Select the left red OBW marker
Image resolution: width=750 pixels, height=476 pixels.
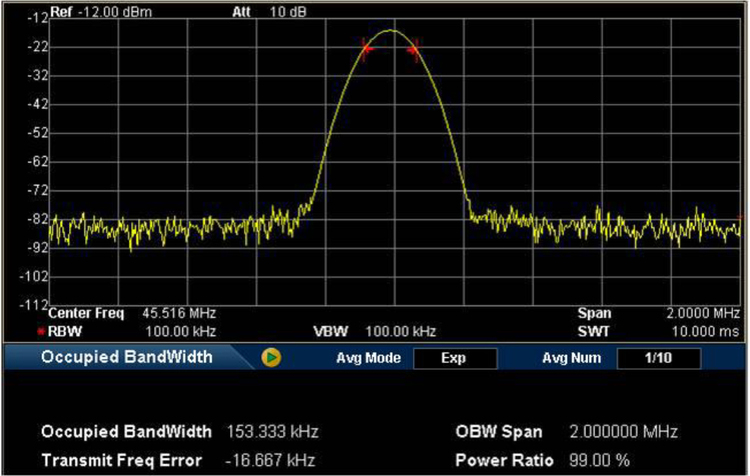tap(366, 47)
